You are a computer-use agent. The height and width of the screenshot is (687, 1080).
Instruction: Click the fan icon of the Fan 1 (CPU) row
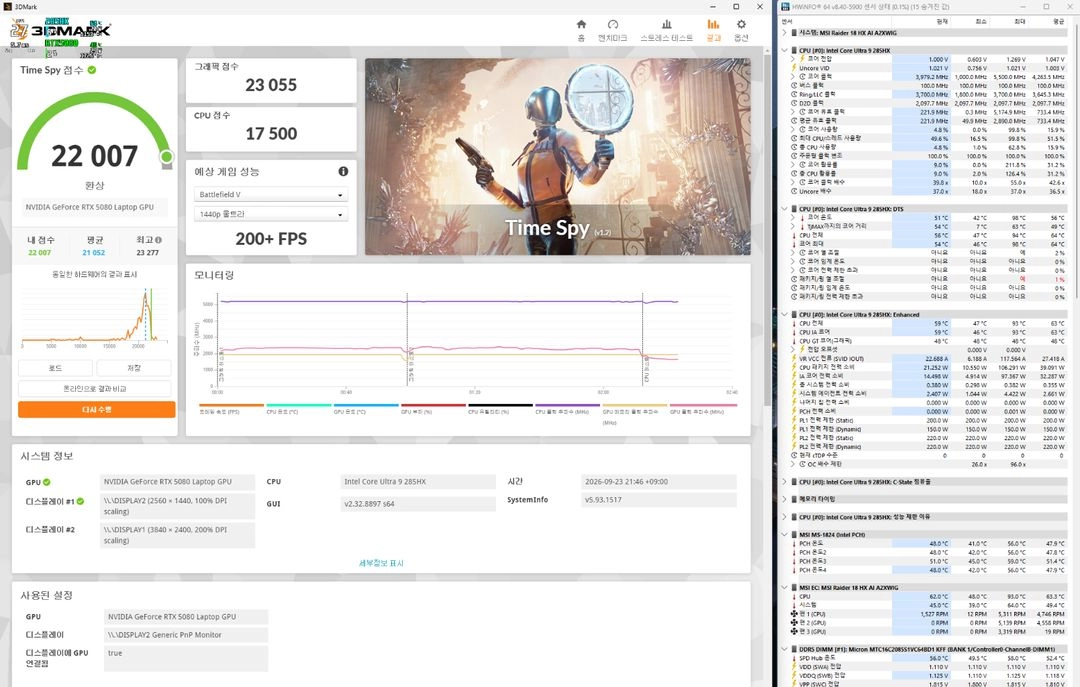click(x=795, y=614)
